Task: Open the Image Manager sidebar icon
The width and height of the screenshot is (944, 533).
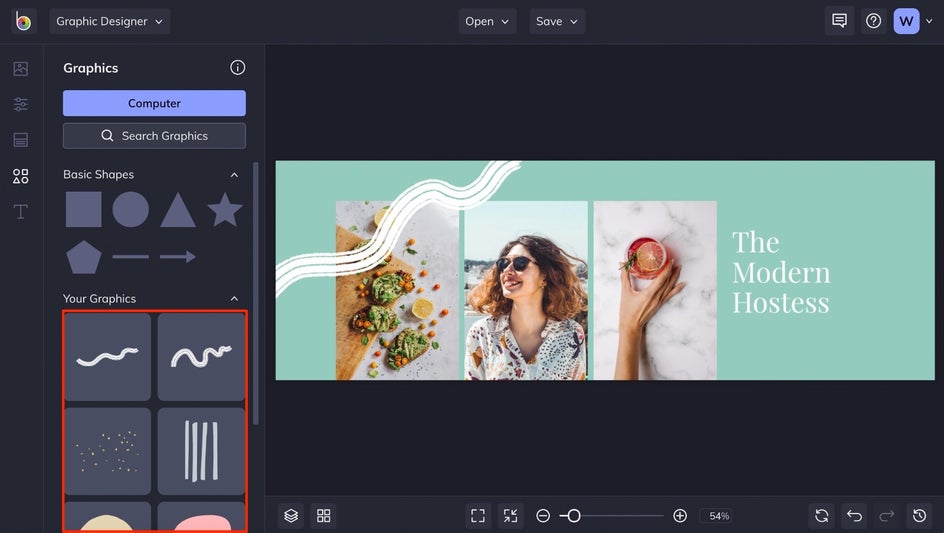Action: [20, 69]
